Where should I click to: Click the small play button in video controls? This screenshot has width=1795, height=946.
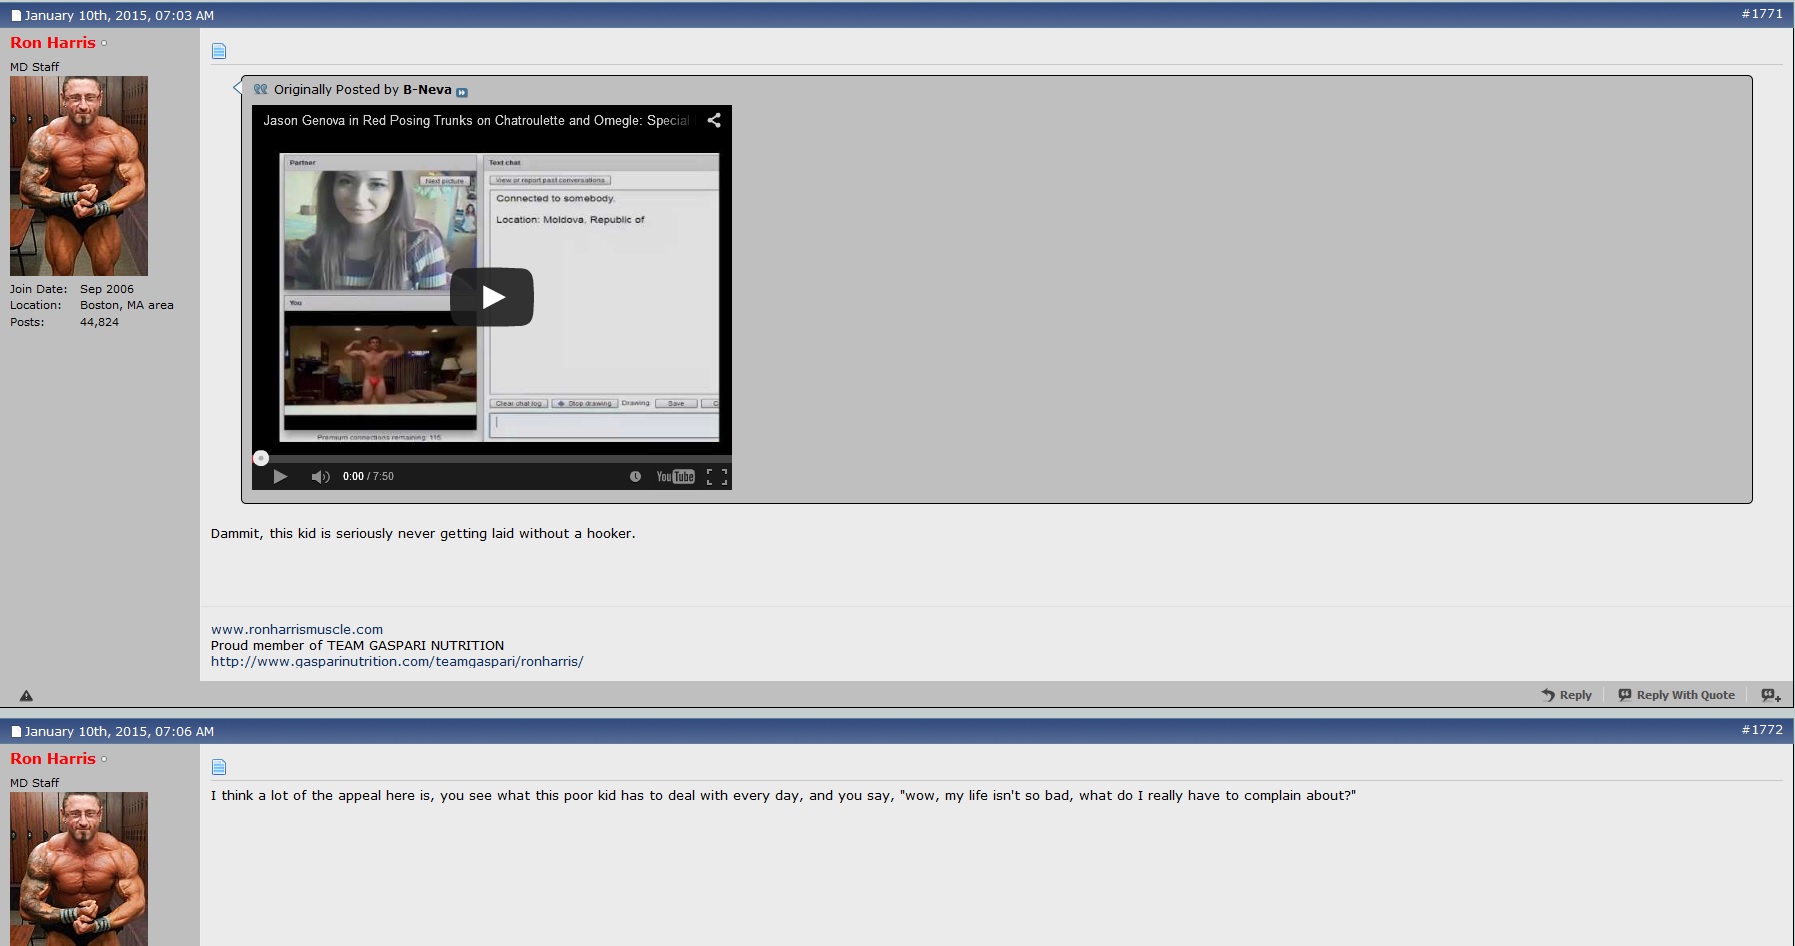coord(280,476)
